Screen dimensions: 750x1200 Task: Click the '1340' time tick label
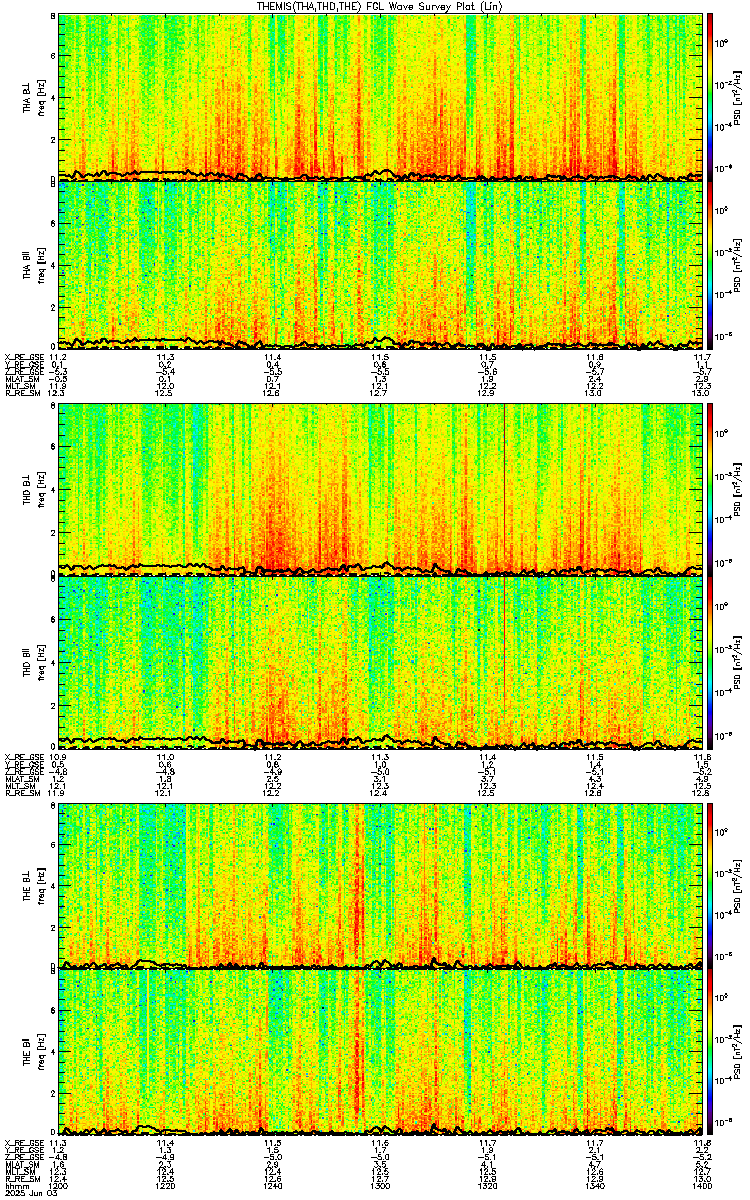[595, 1186]
